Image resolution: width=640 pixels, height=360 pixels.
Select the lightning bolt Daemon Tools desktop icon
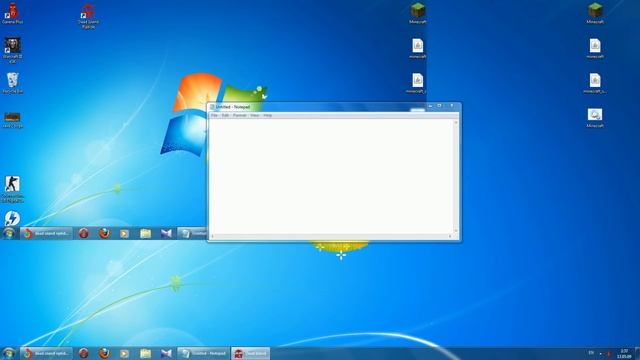(x=12, y=218)
